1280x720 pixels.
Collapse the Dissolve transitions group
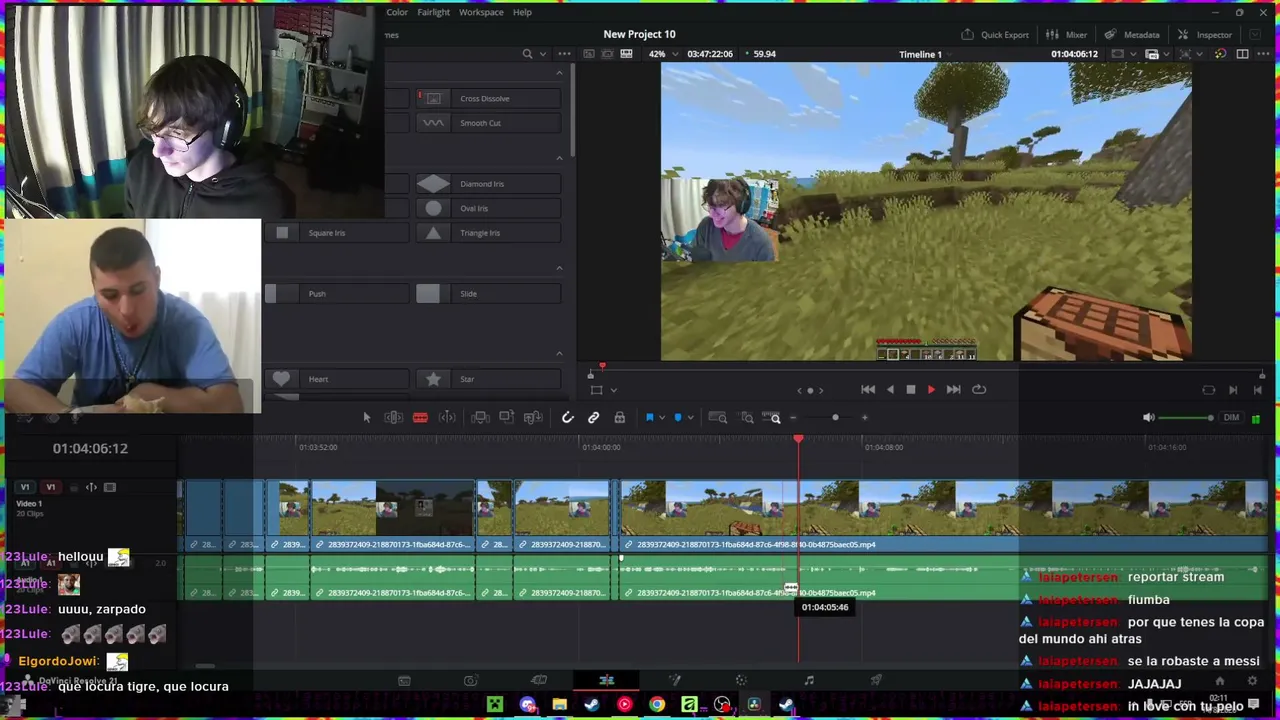(559, 73)
